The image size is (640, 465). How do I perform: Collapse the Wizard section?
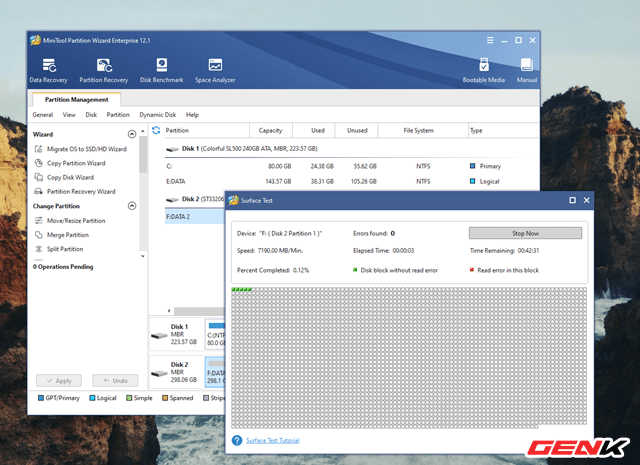coord(132,134)
